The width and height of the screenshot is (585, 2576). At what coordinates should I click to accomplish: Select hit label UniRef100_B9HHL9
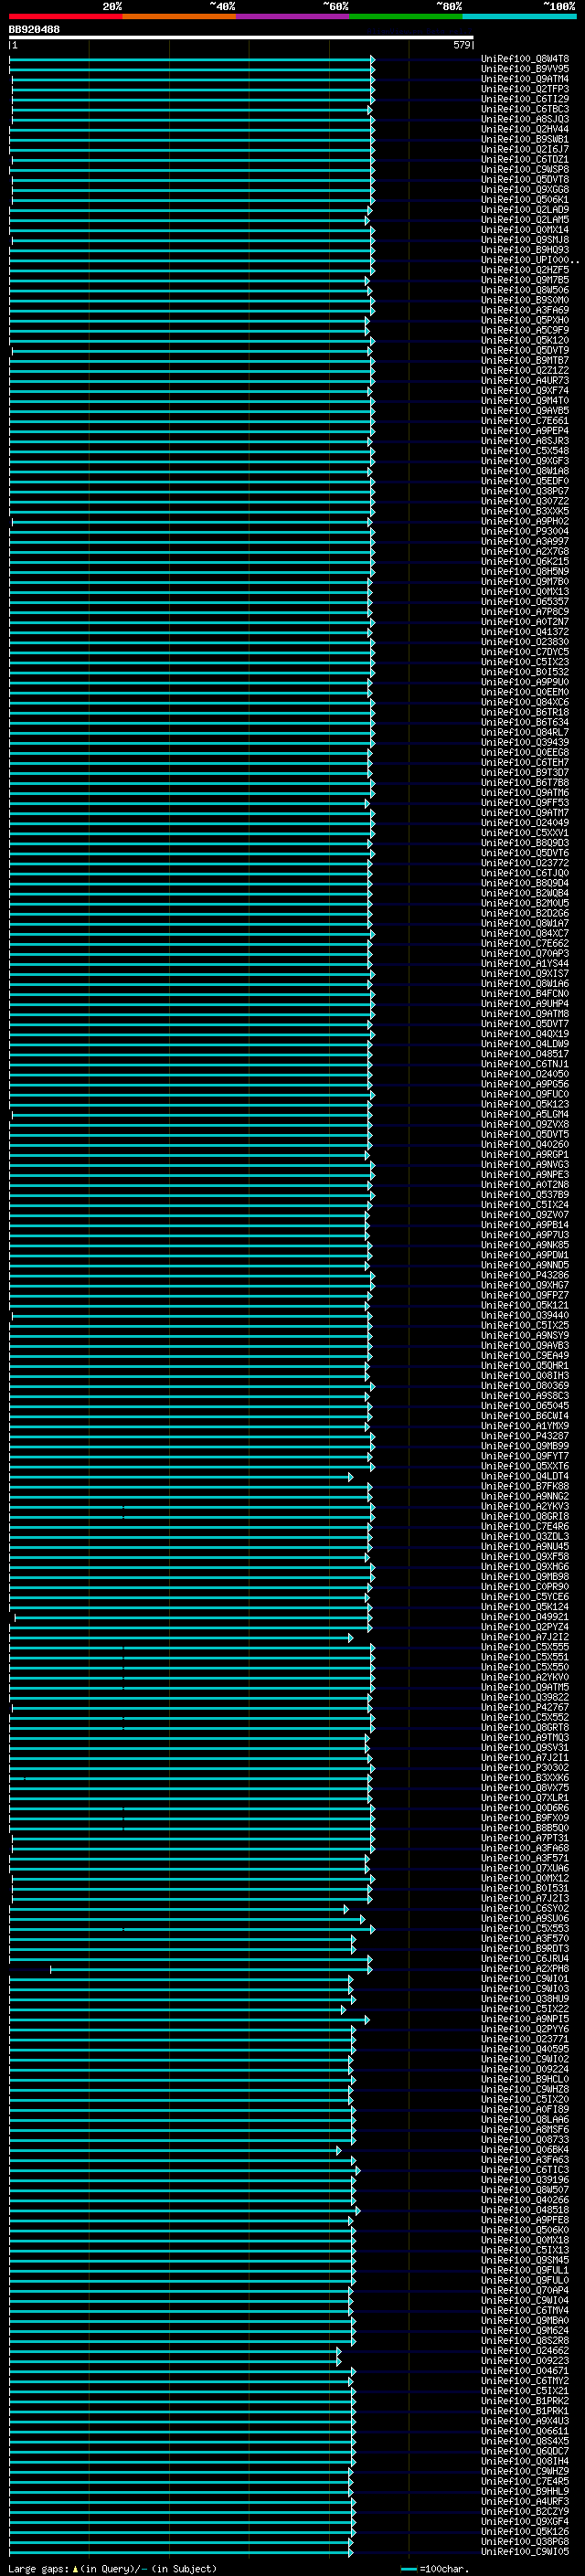pos(525,2491)
